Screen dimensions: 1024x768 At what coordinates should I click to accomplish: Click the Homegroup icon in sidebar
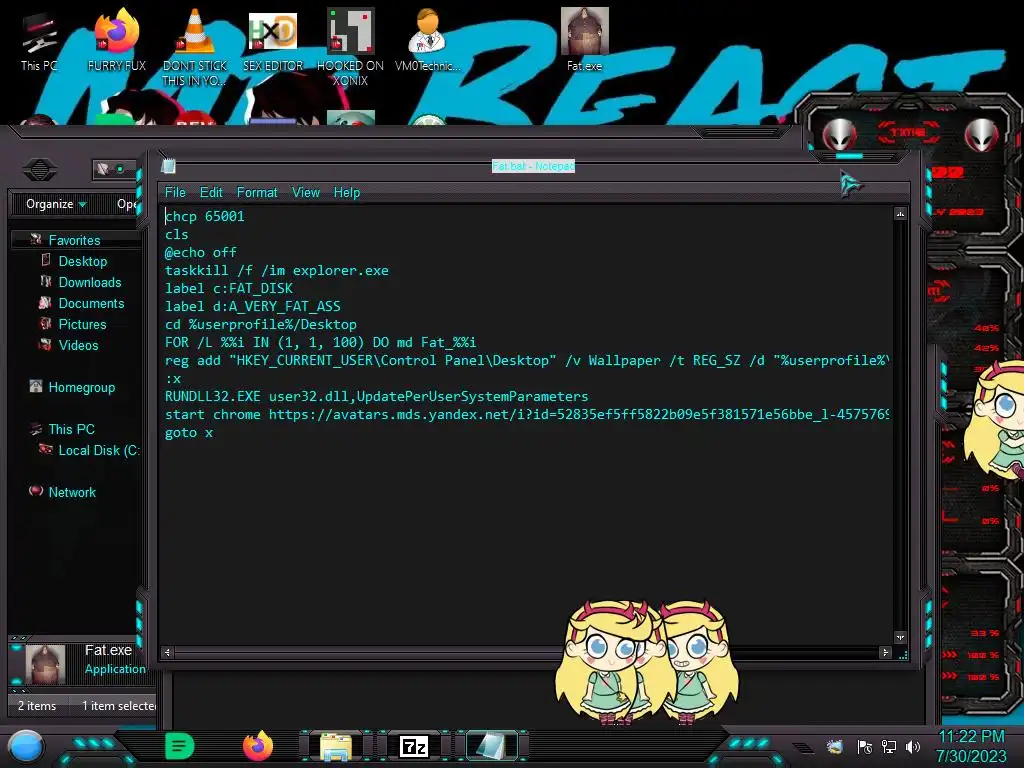coord(36,386)
